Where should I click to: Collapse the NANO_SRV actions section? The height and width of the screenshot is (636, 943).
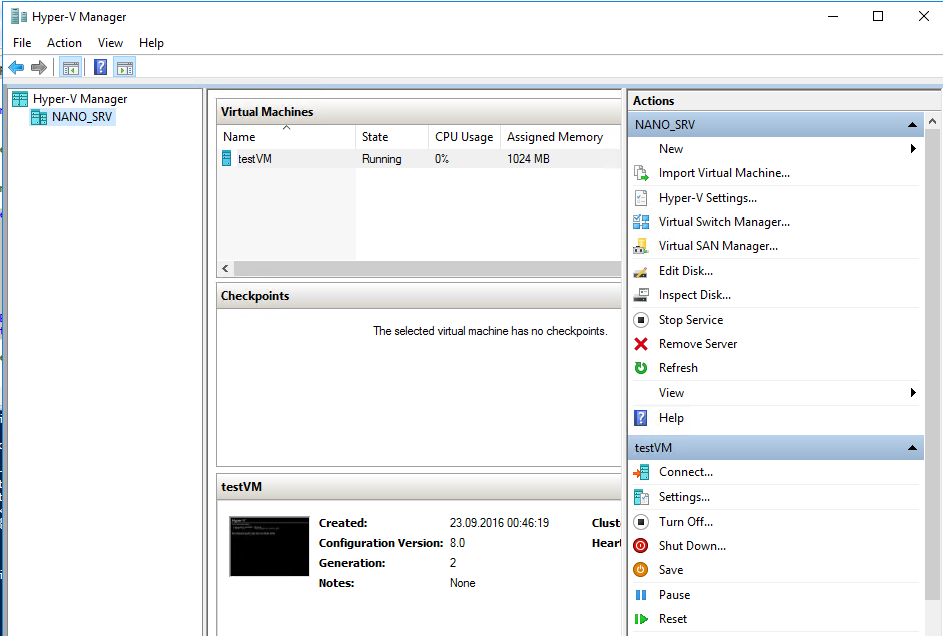[x=912, y=124]
